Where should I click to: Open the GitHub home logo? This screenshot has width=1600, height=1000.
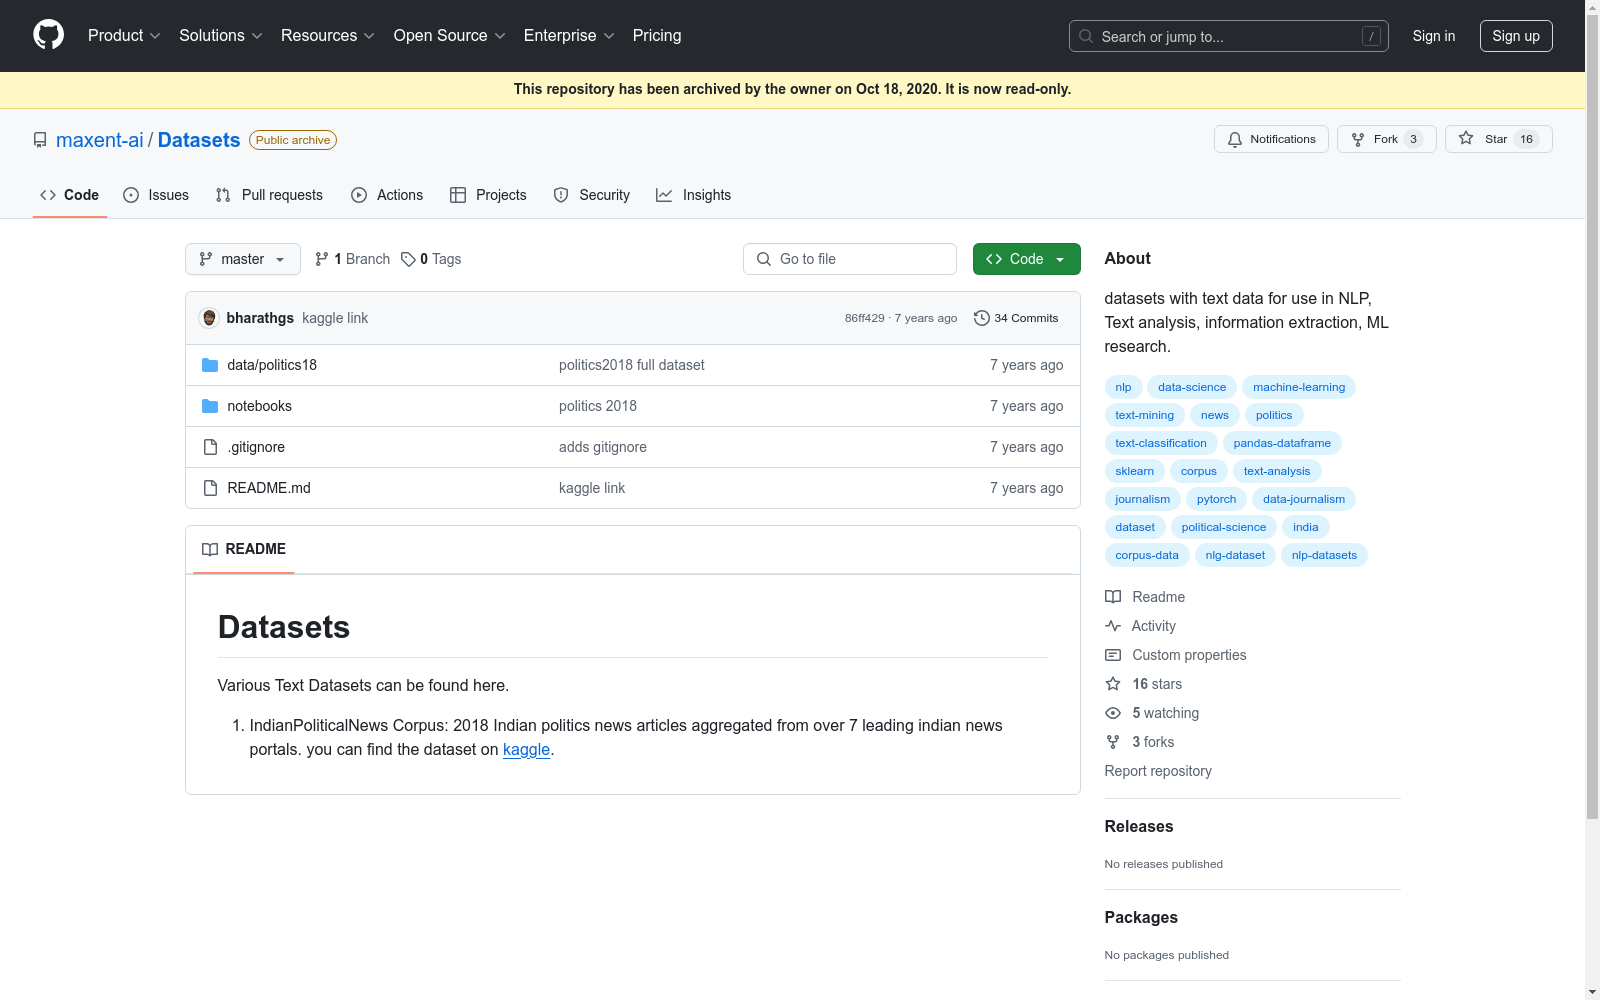pyautogui.click(x=48, y=35)
